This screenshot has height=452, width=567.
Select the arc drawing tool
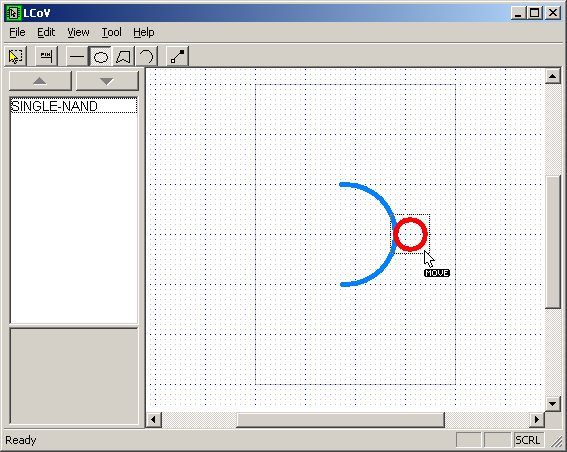146,56
